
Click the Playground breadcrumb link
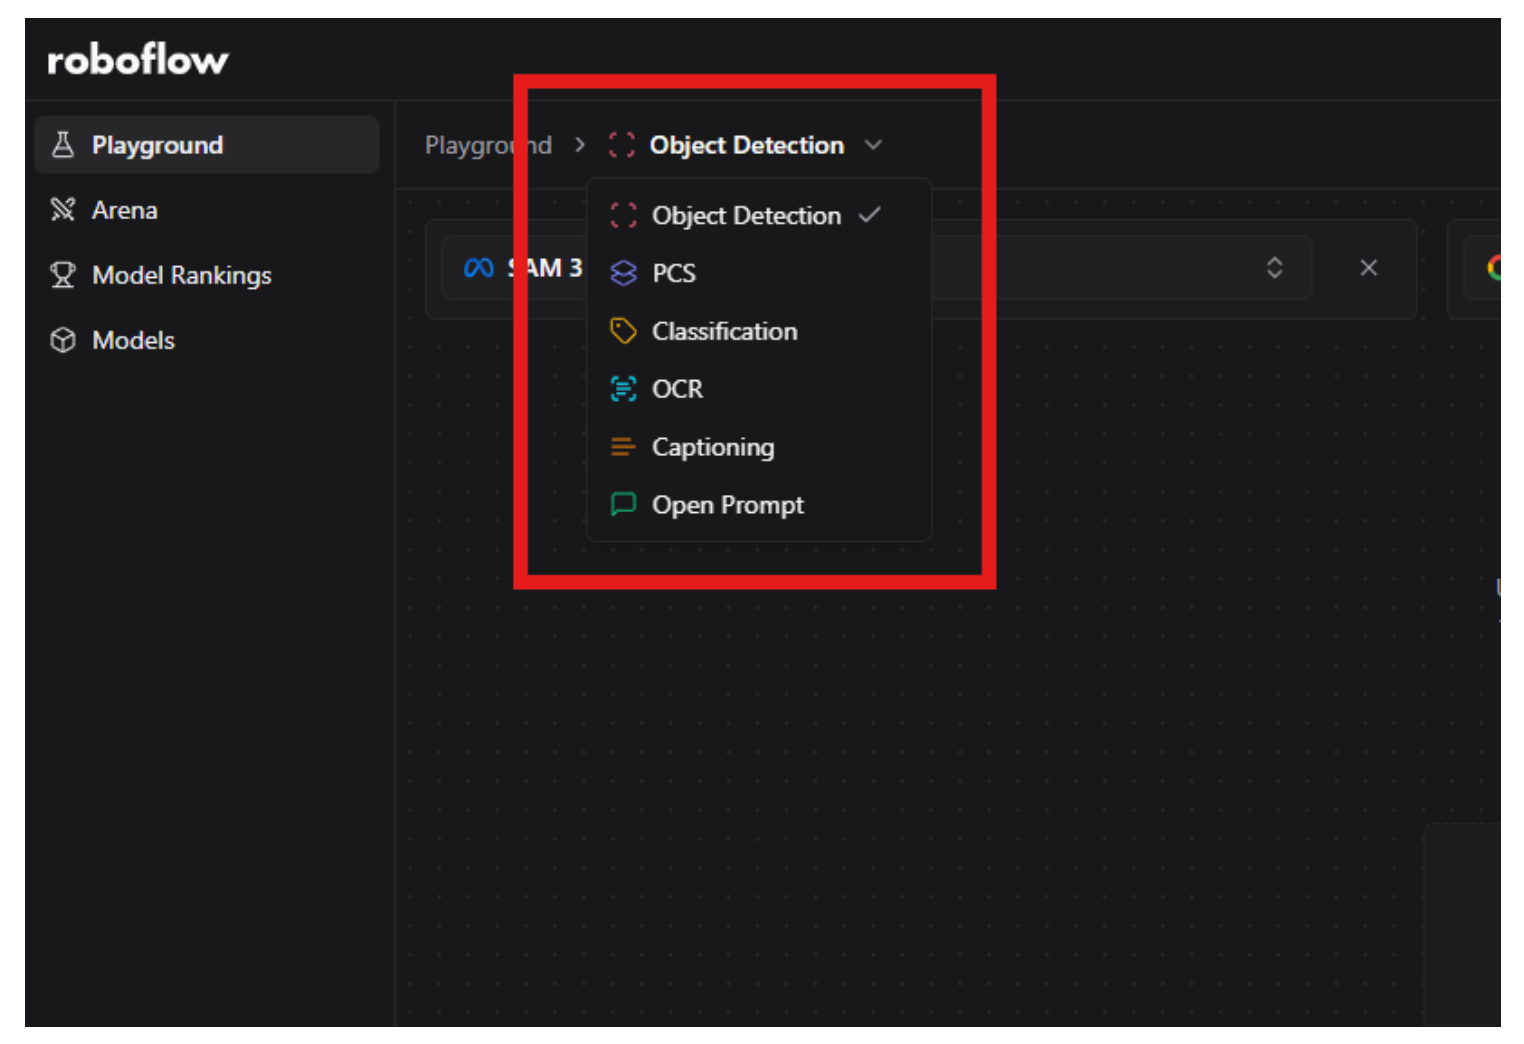pos(488,145)
